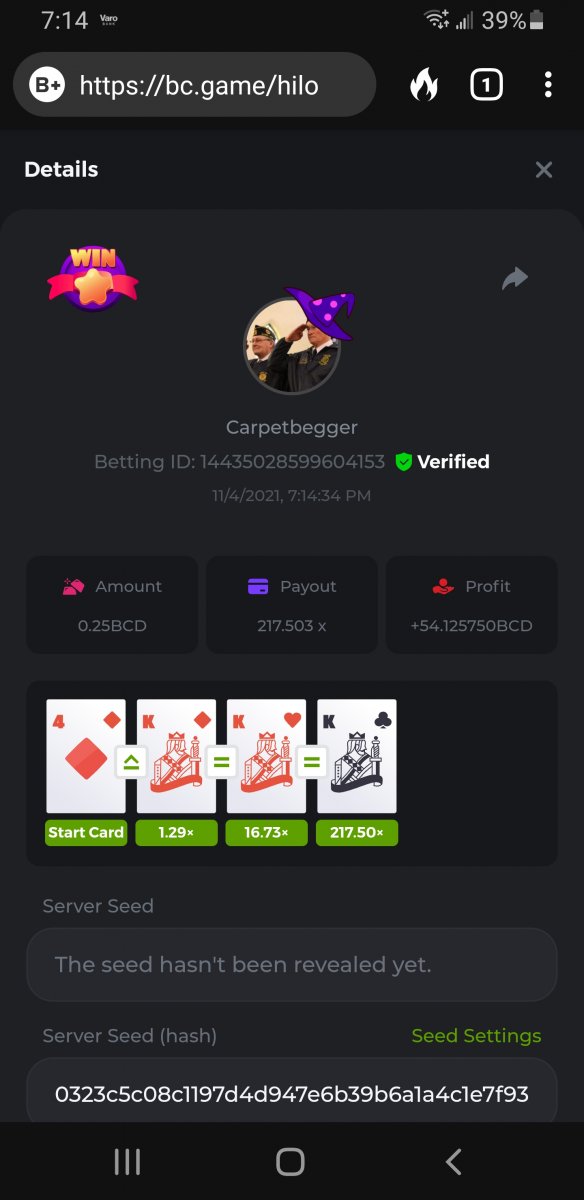Open the browser three-dot menu

tap(548, 86)
